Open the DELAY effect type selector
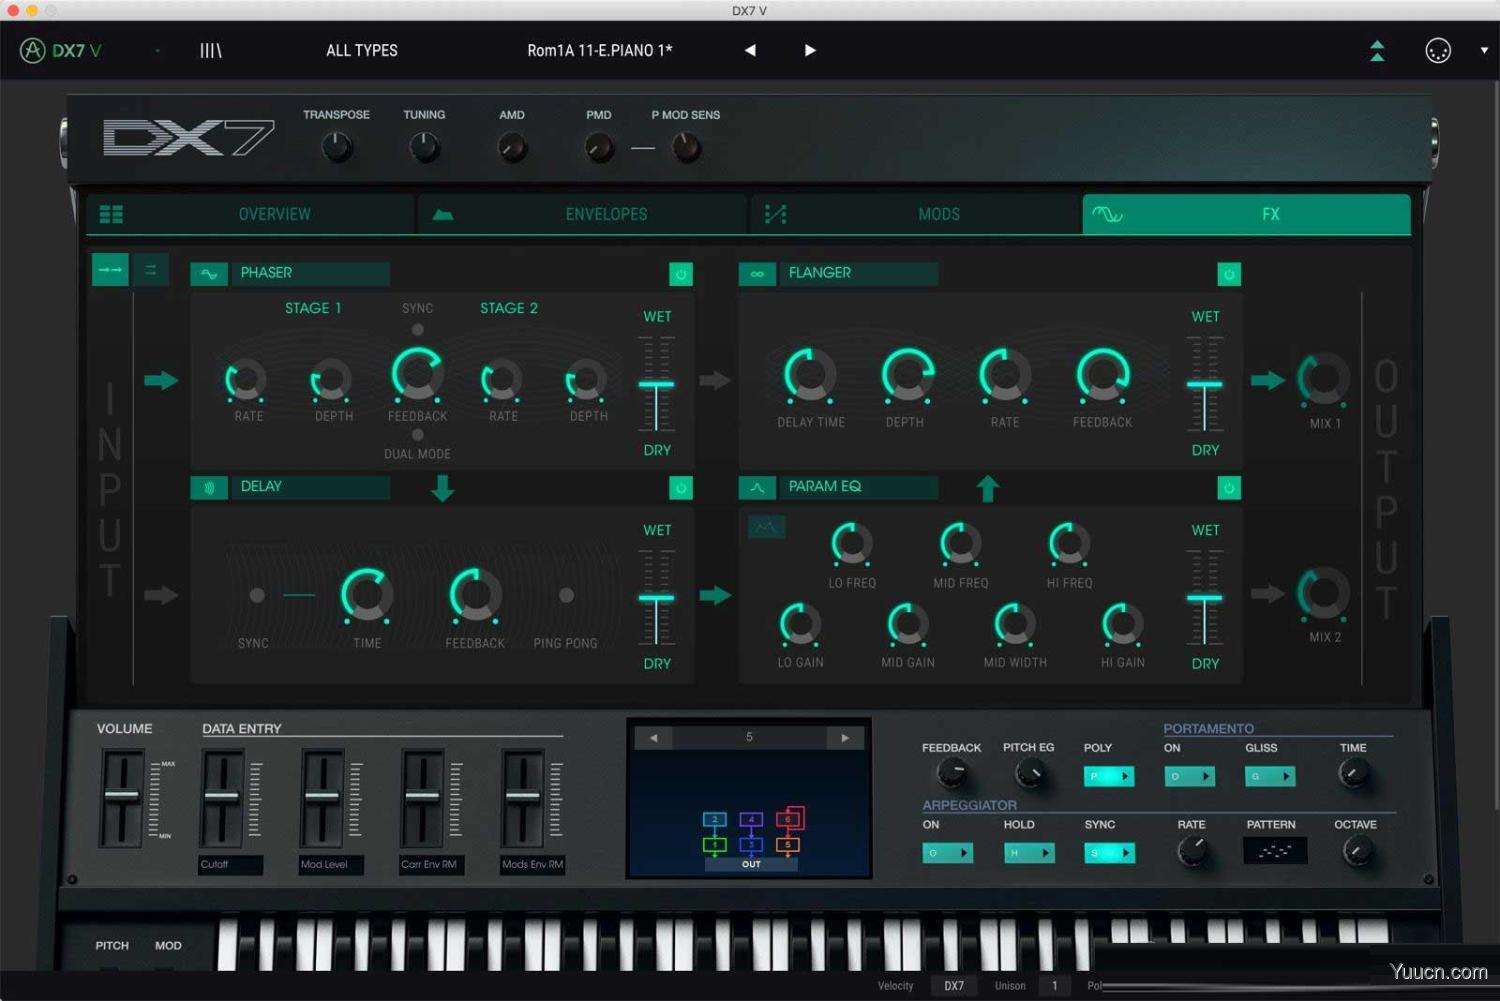 (310, 487)
